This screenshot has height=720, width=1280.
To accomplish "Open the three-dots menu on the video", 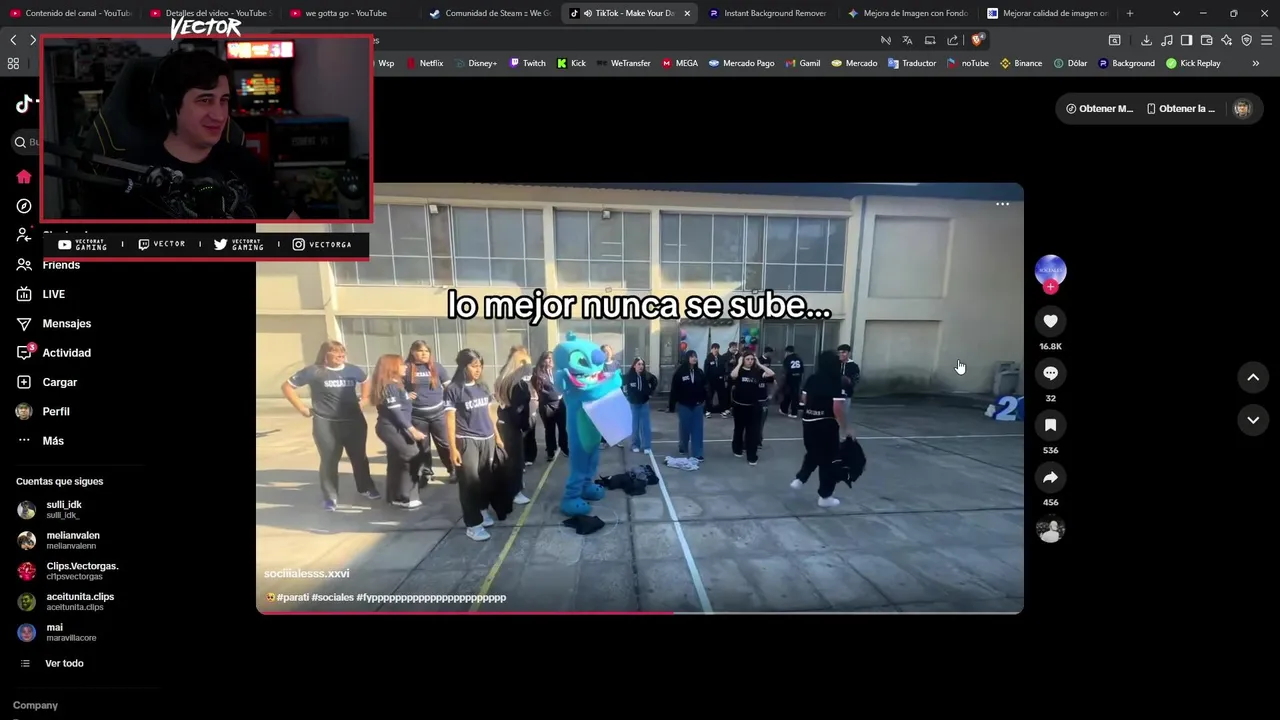I will [1002, 204].
